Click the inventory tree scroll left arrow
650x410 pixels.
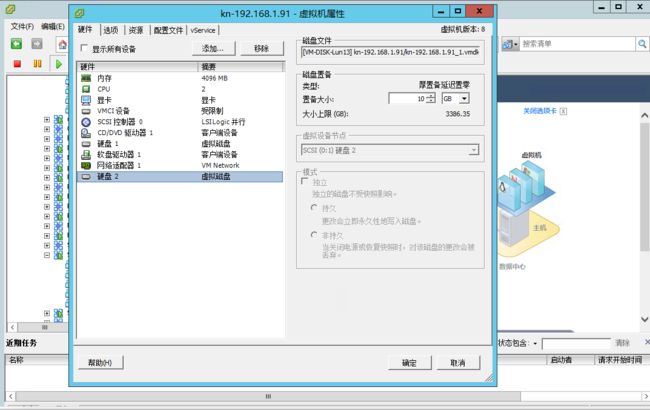12,327
